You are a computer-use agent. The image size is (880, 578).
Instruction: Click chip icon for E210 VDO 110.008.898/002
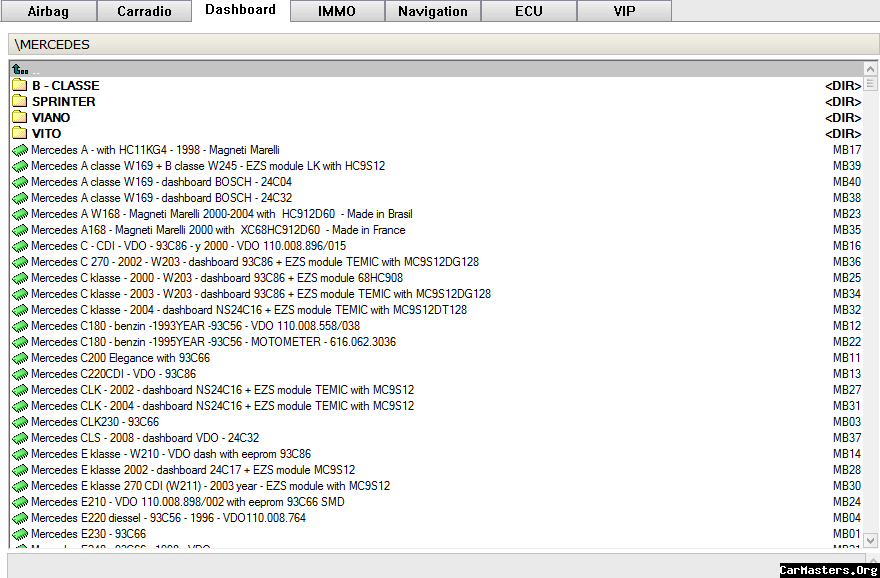pos(20,502)
